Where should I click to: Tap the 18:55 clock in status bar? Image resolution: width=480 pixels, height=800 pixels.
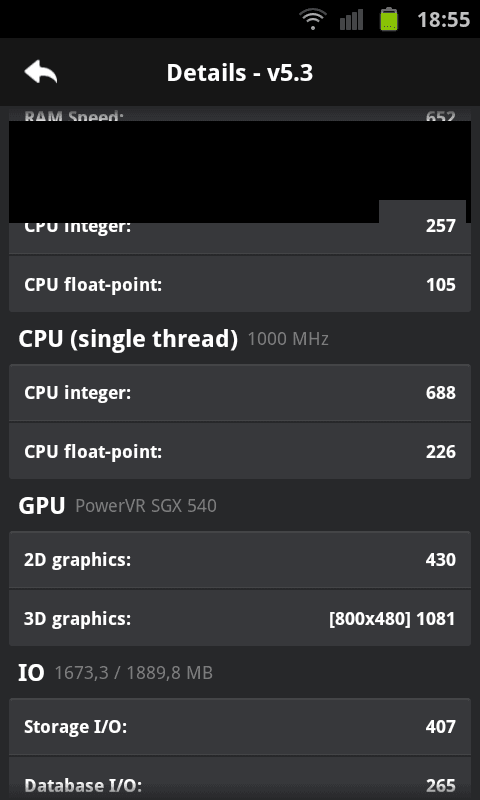coord(443,19)
